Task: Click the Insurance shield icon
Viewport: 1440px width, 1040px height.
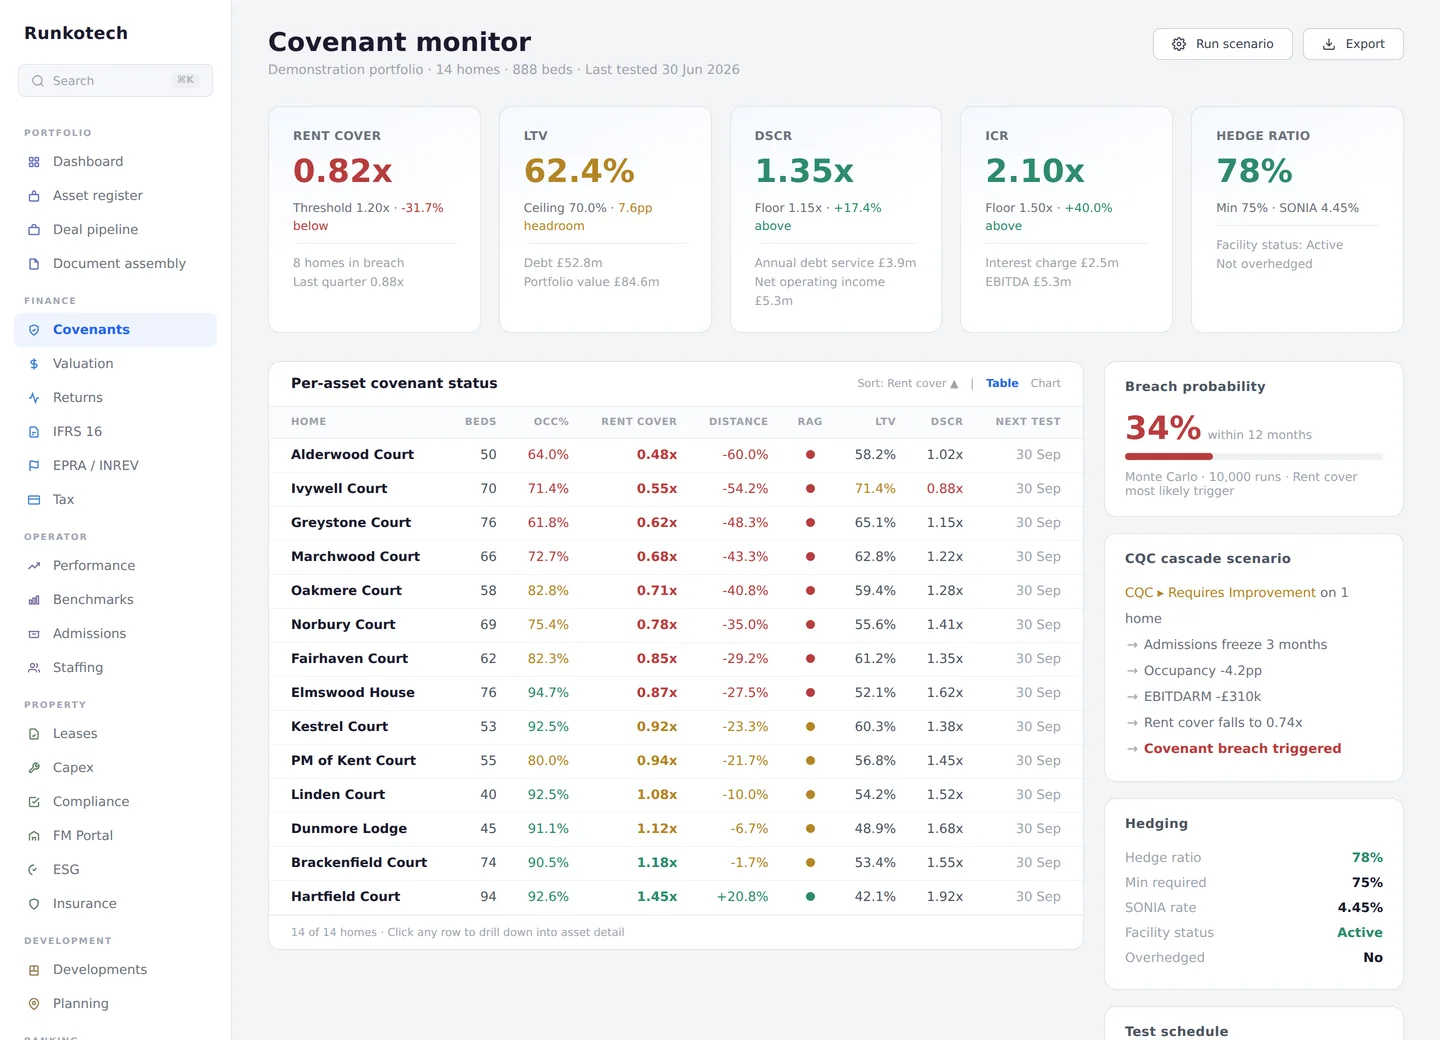Action: (x=34, y=904)
